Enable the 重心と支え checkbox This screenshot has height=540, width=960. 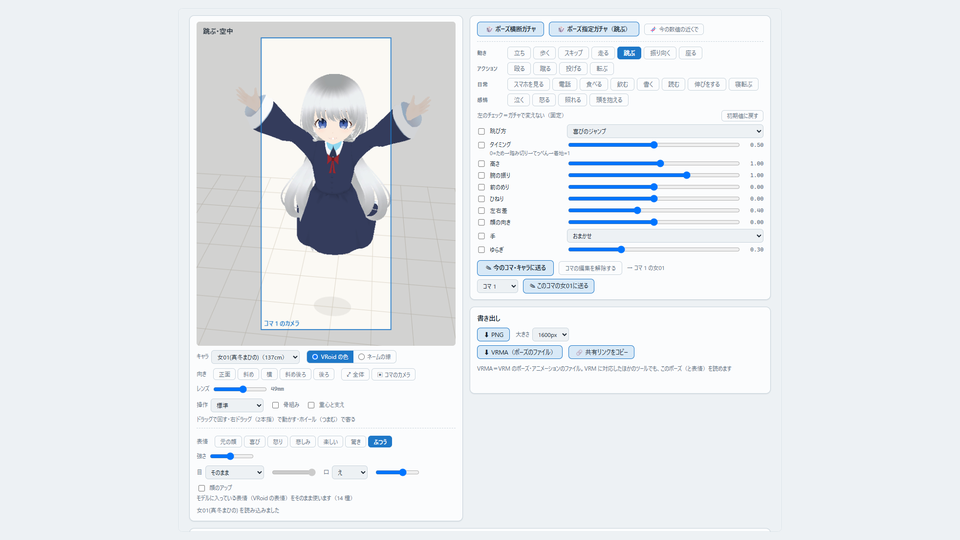pos(311,405)
